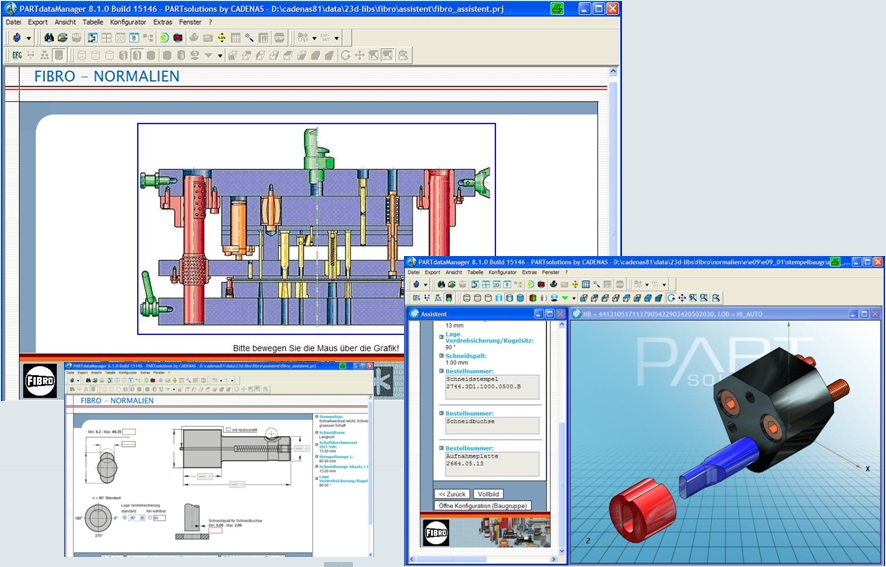The height and width of the screenshot is (567, 886).
Task: Click Schneidstempel order number text field
Action: point(492,387)
